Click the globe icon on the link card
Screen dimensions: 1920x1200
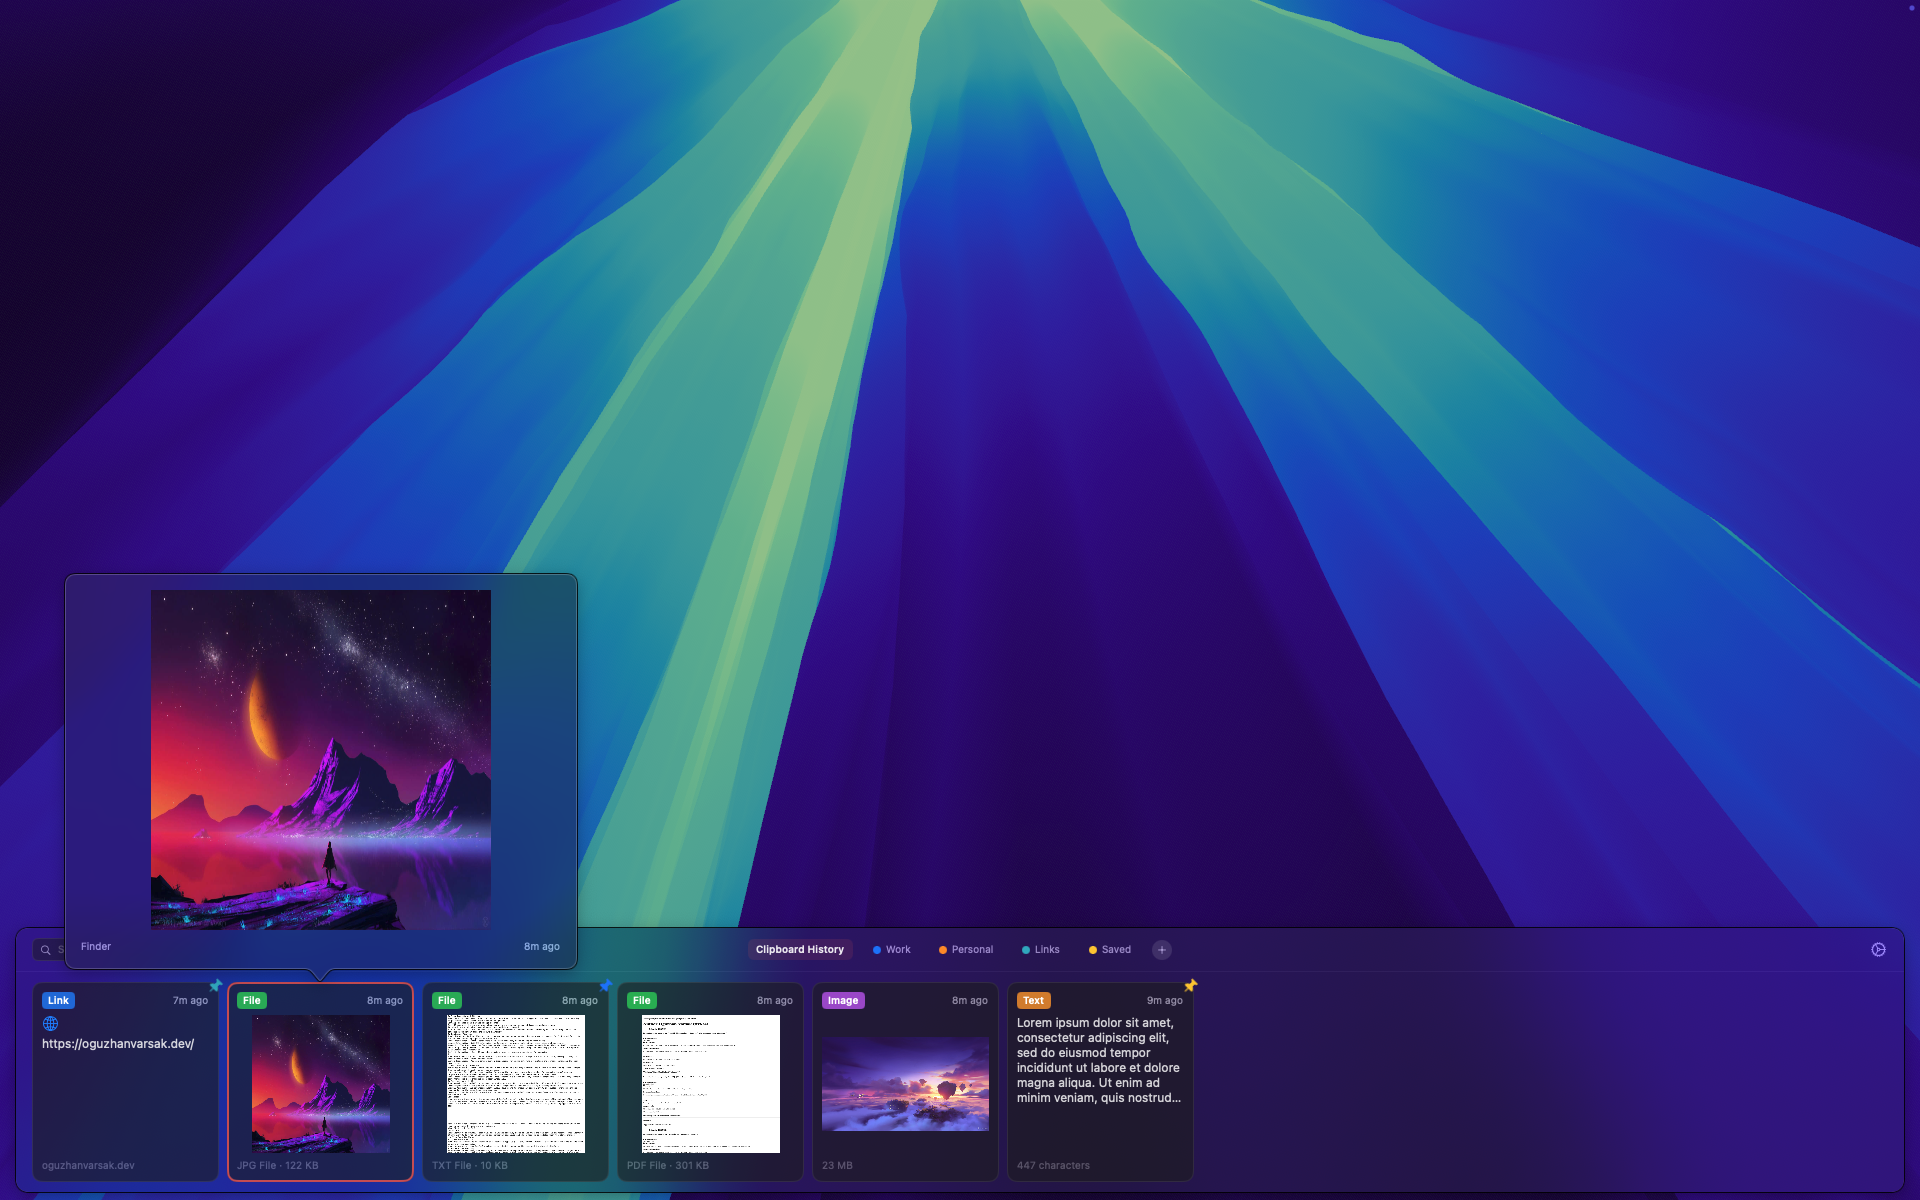pyautogui.click(x=50, y=1023)
